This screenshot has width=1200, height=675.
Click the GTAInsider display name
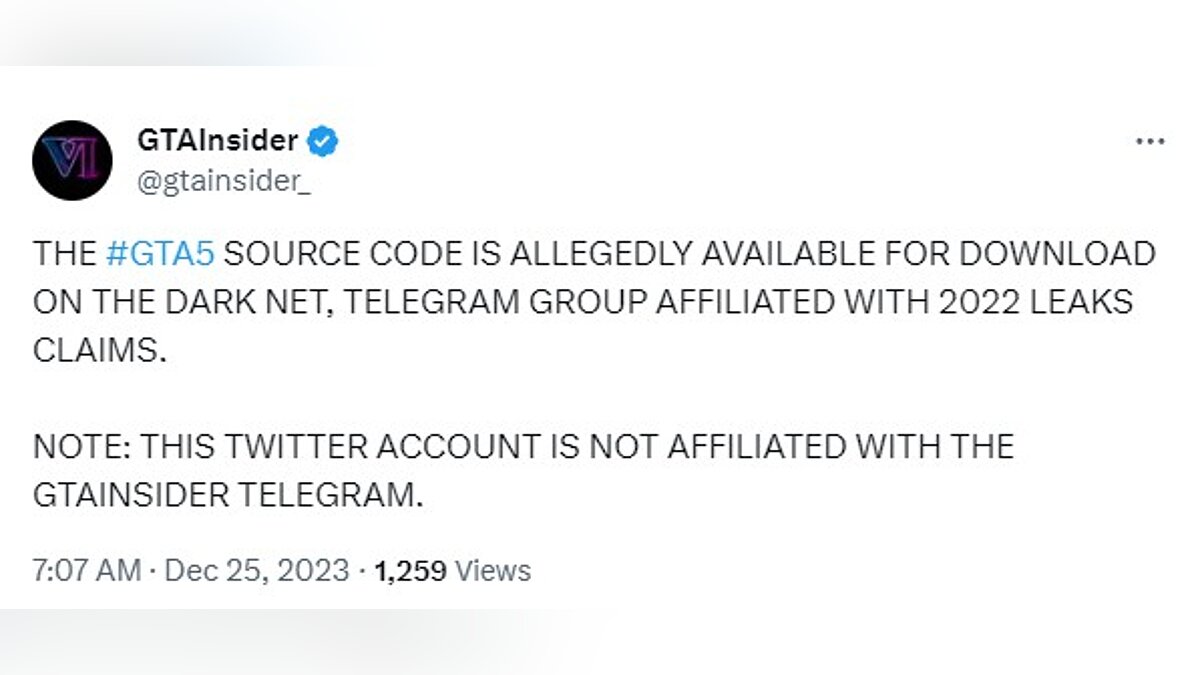pos(217,141)
